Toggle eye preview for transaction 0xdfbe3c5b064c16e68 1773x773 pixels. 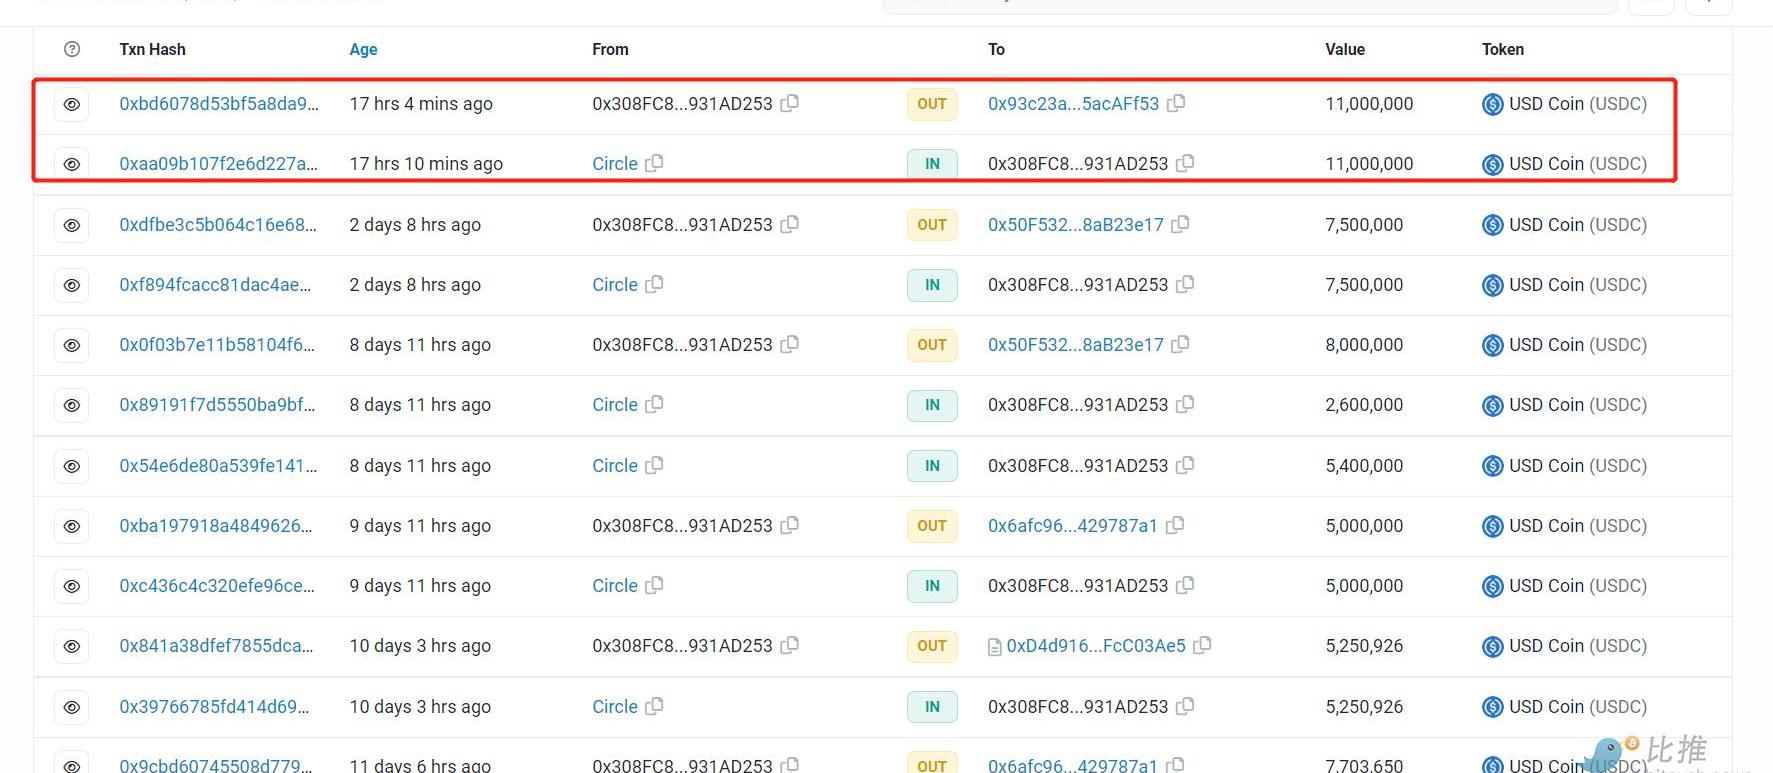pos(72,225)
